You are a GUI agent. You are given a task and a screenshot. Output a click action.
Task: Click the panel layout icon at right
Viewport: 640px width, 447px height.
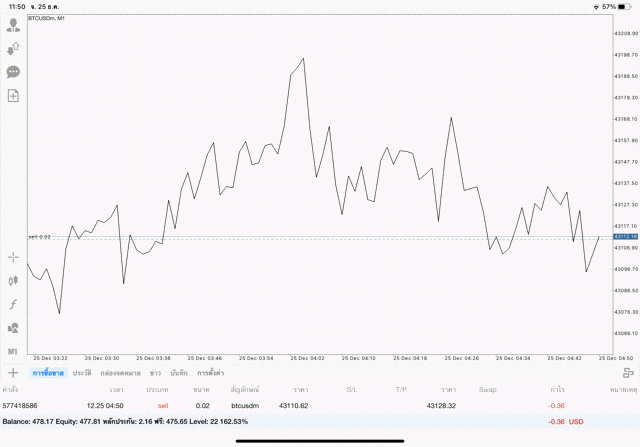tap(629, 372)
